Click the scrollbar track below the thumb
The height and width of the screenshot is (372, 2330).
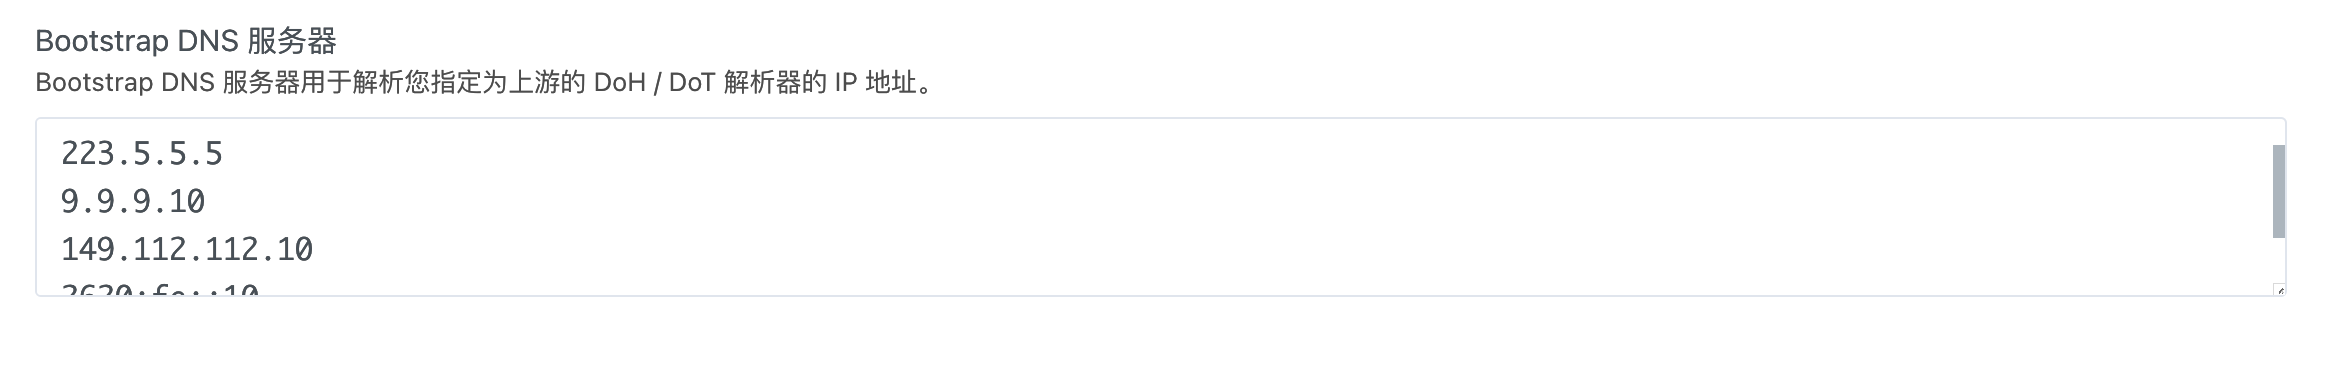click(2278, 260)
